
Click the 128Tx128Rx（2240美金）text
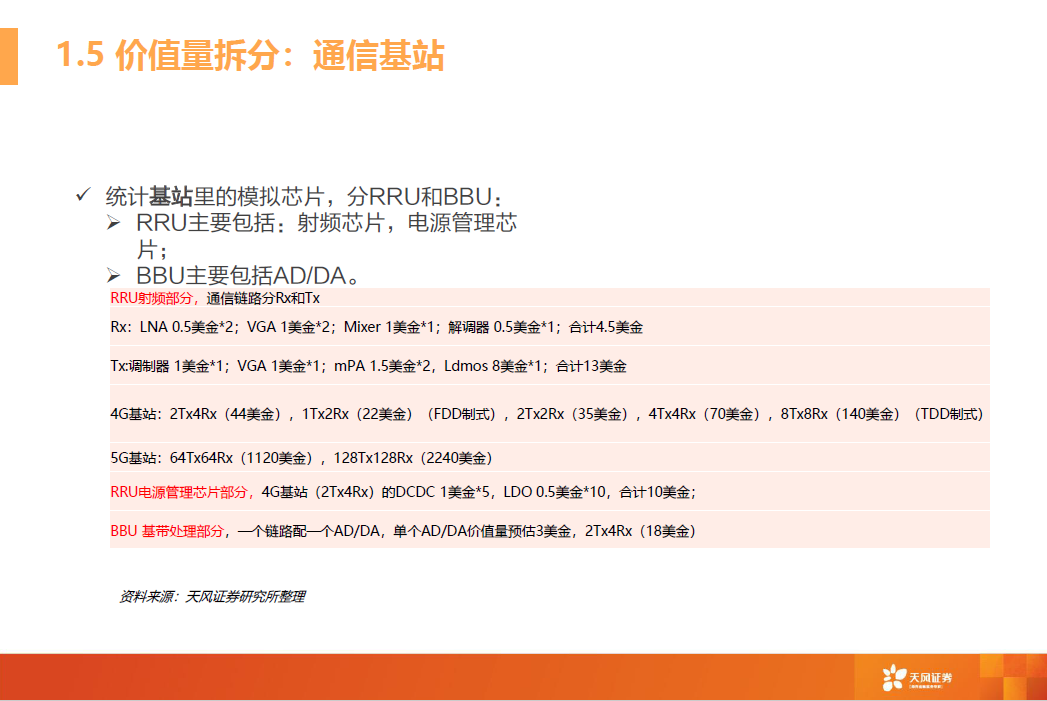click(x=411, y=458)
